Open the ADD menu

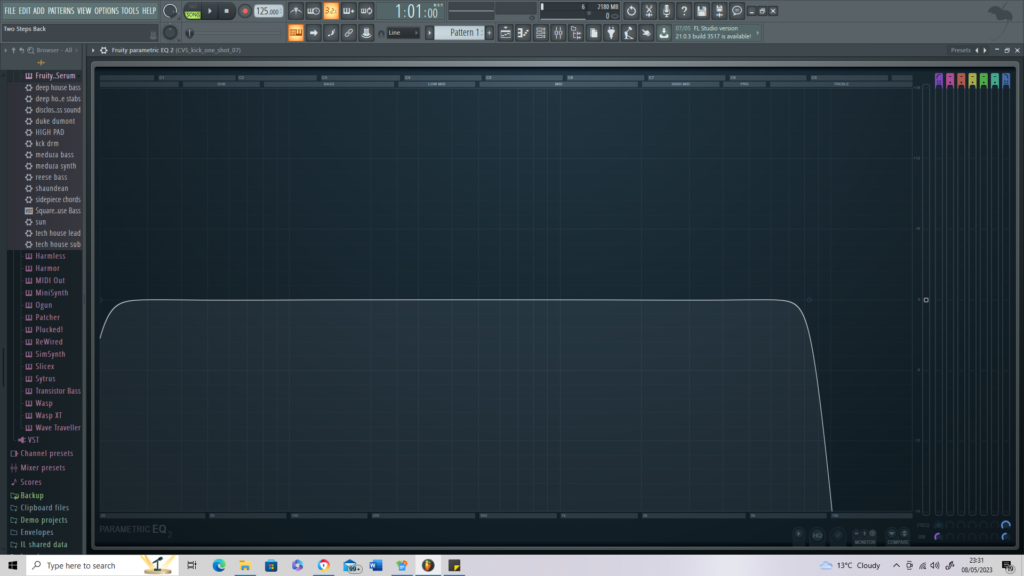click(x=39, y=10)
